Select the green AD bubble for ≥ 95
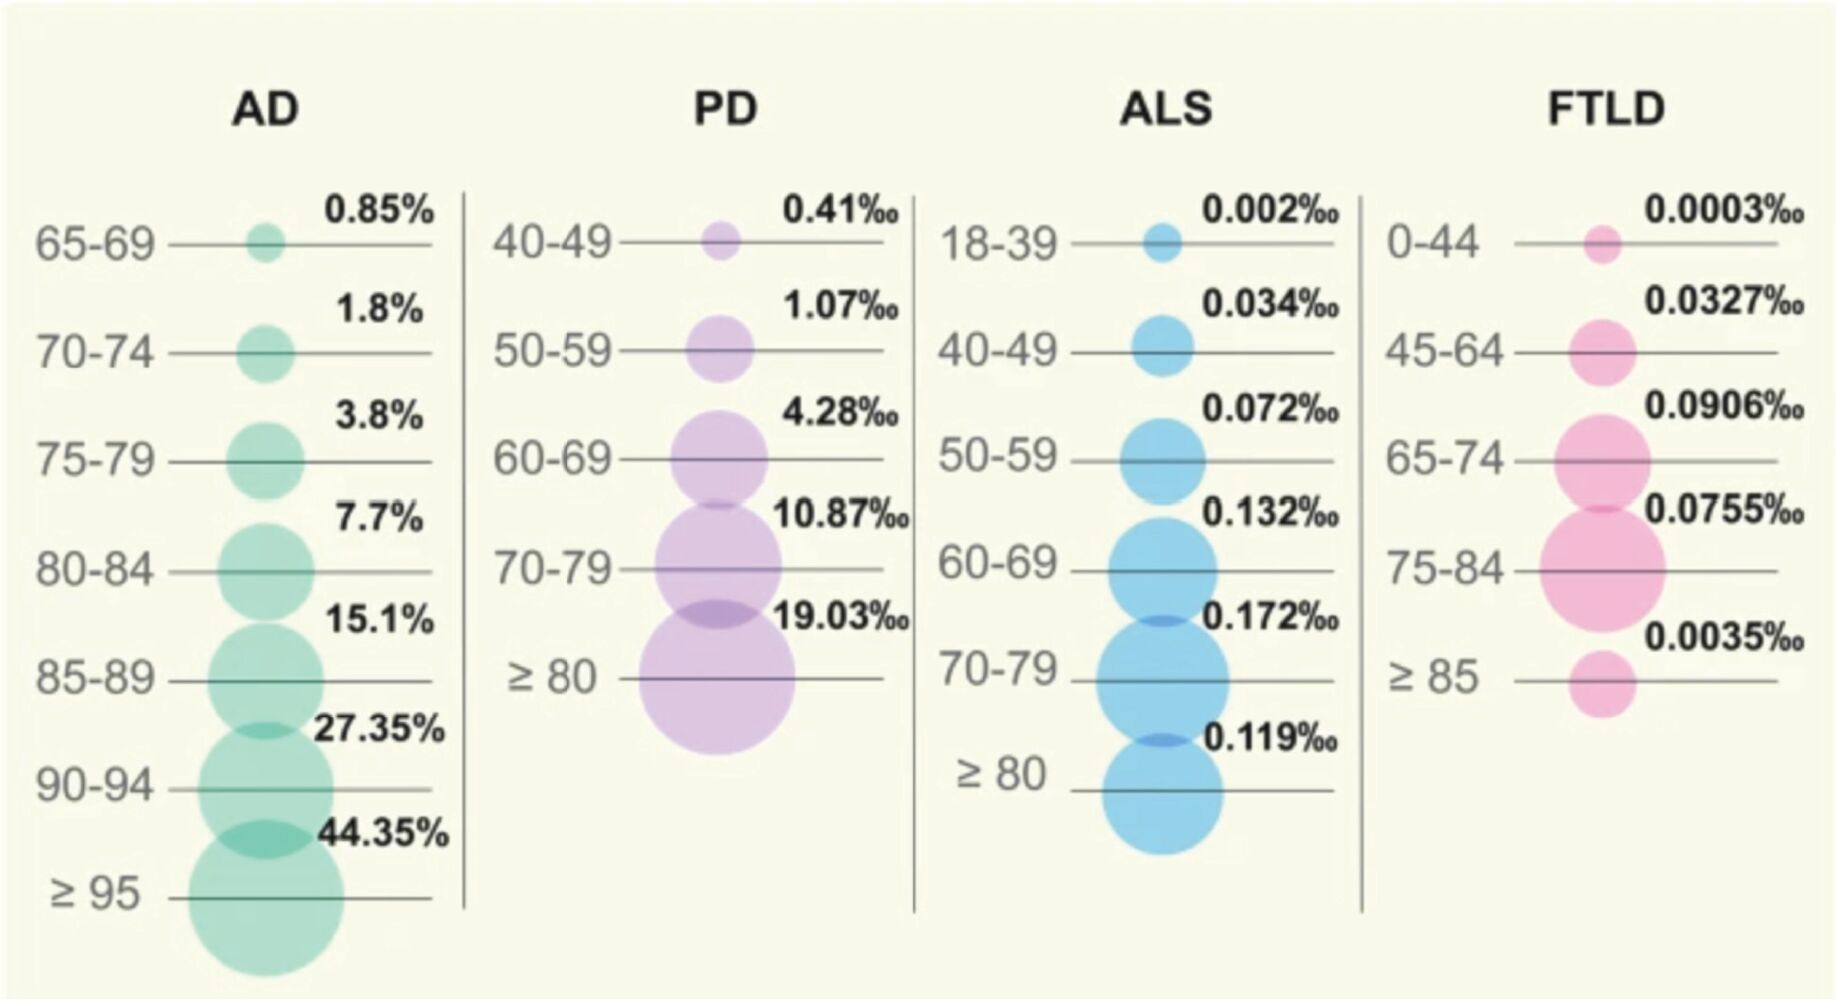 tap(266, 897)
